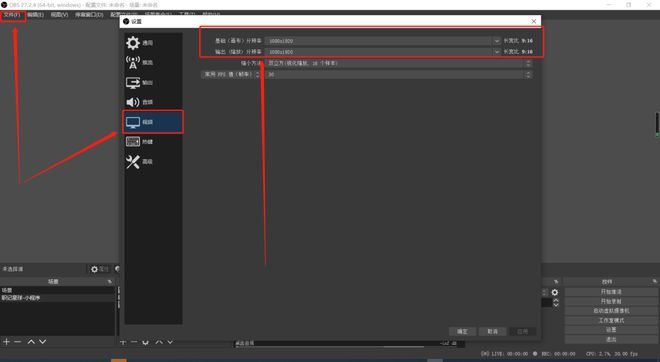Viewport: 660px width, 362px height.
Task: Expand the output scaled resolution dropdown
Action: click(x=497, y=52)
